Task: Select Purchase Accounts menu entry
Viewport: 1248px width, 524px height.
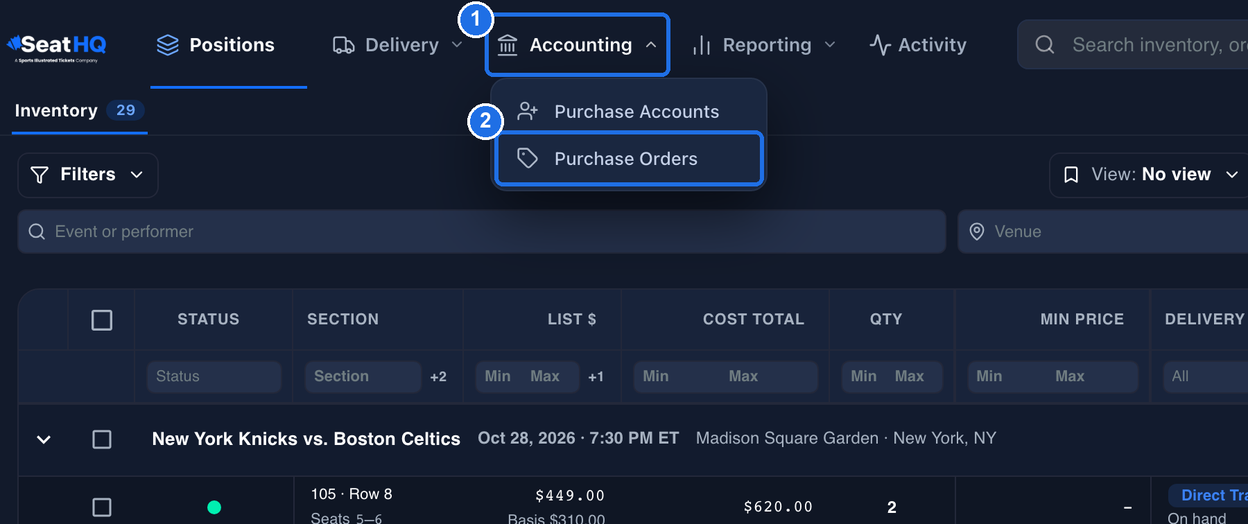Action: click(629, 111)
